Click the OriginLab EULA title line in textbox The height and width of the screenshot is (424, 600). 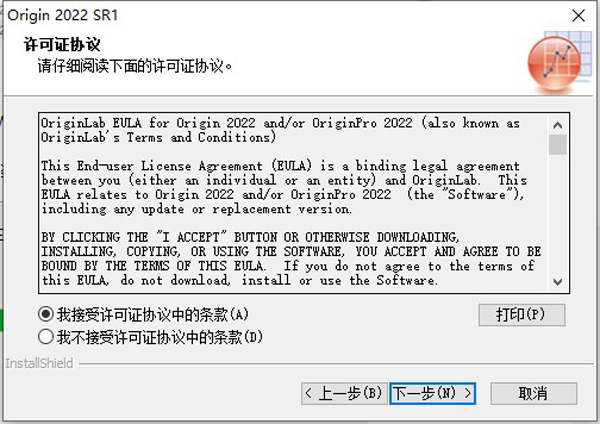(280, 130)
